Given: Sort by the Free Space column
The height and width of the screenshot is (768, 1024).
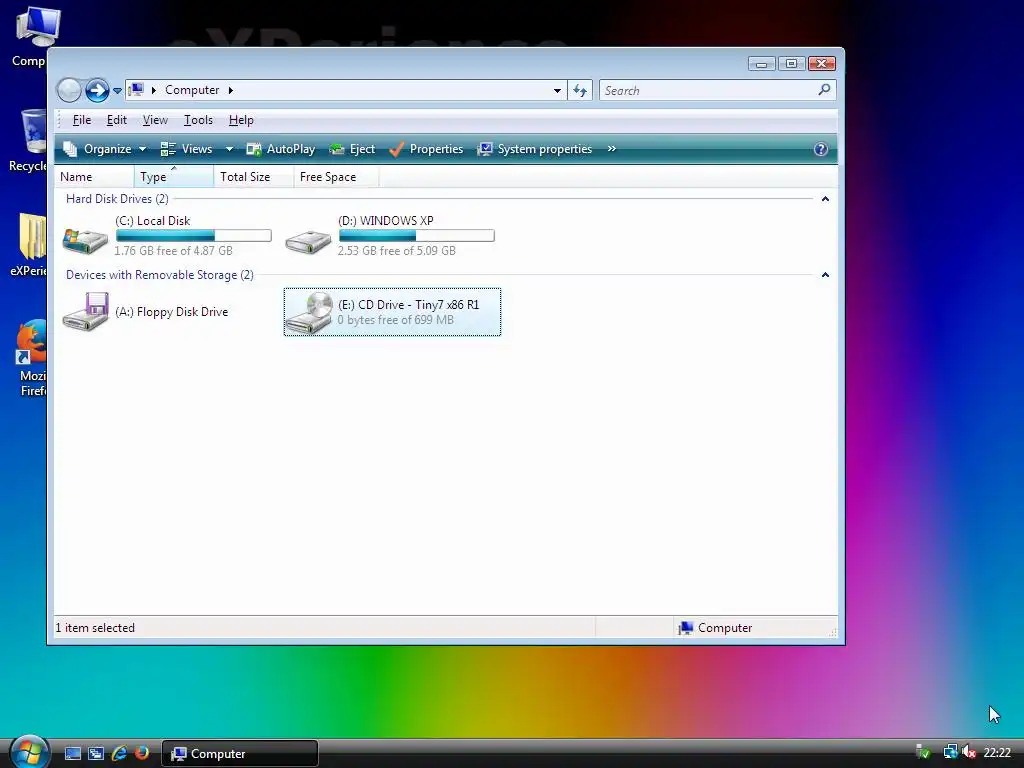Looking at the screenshot, I should coord(336,177).
